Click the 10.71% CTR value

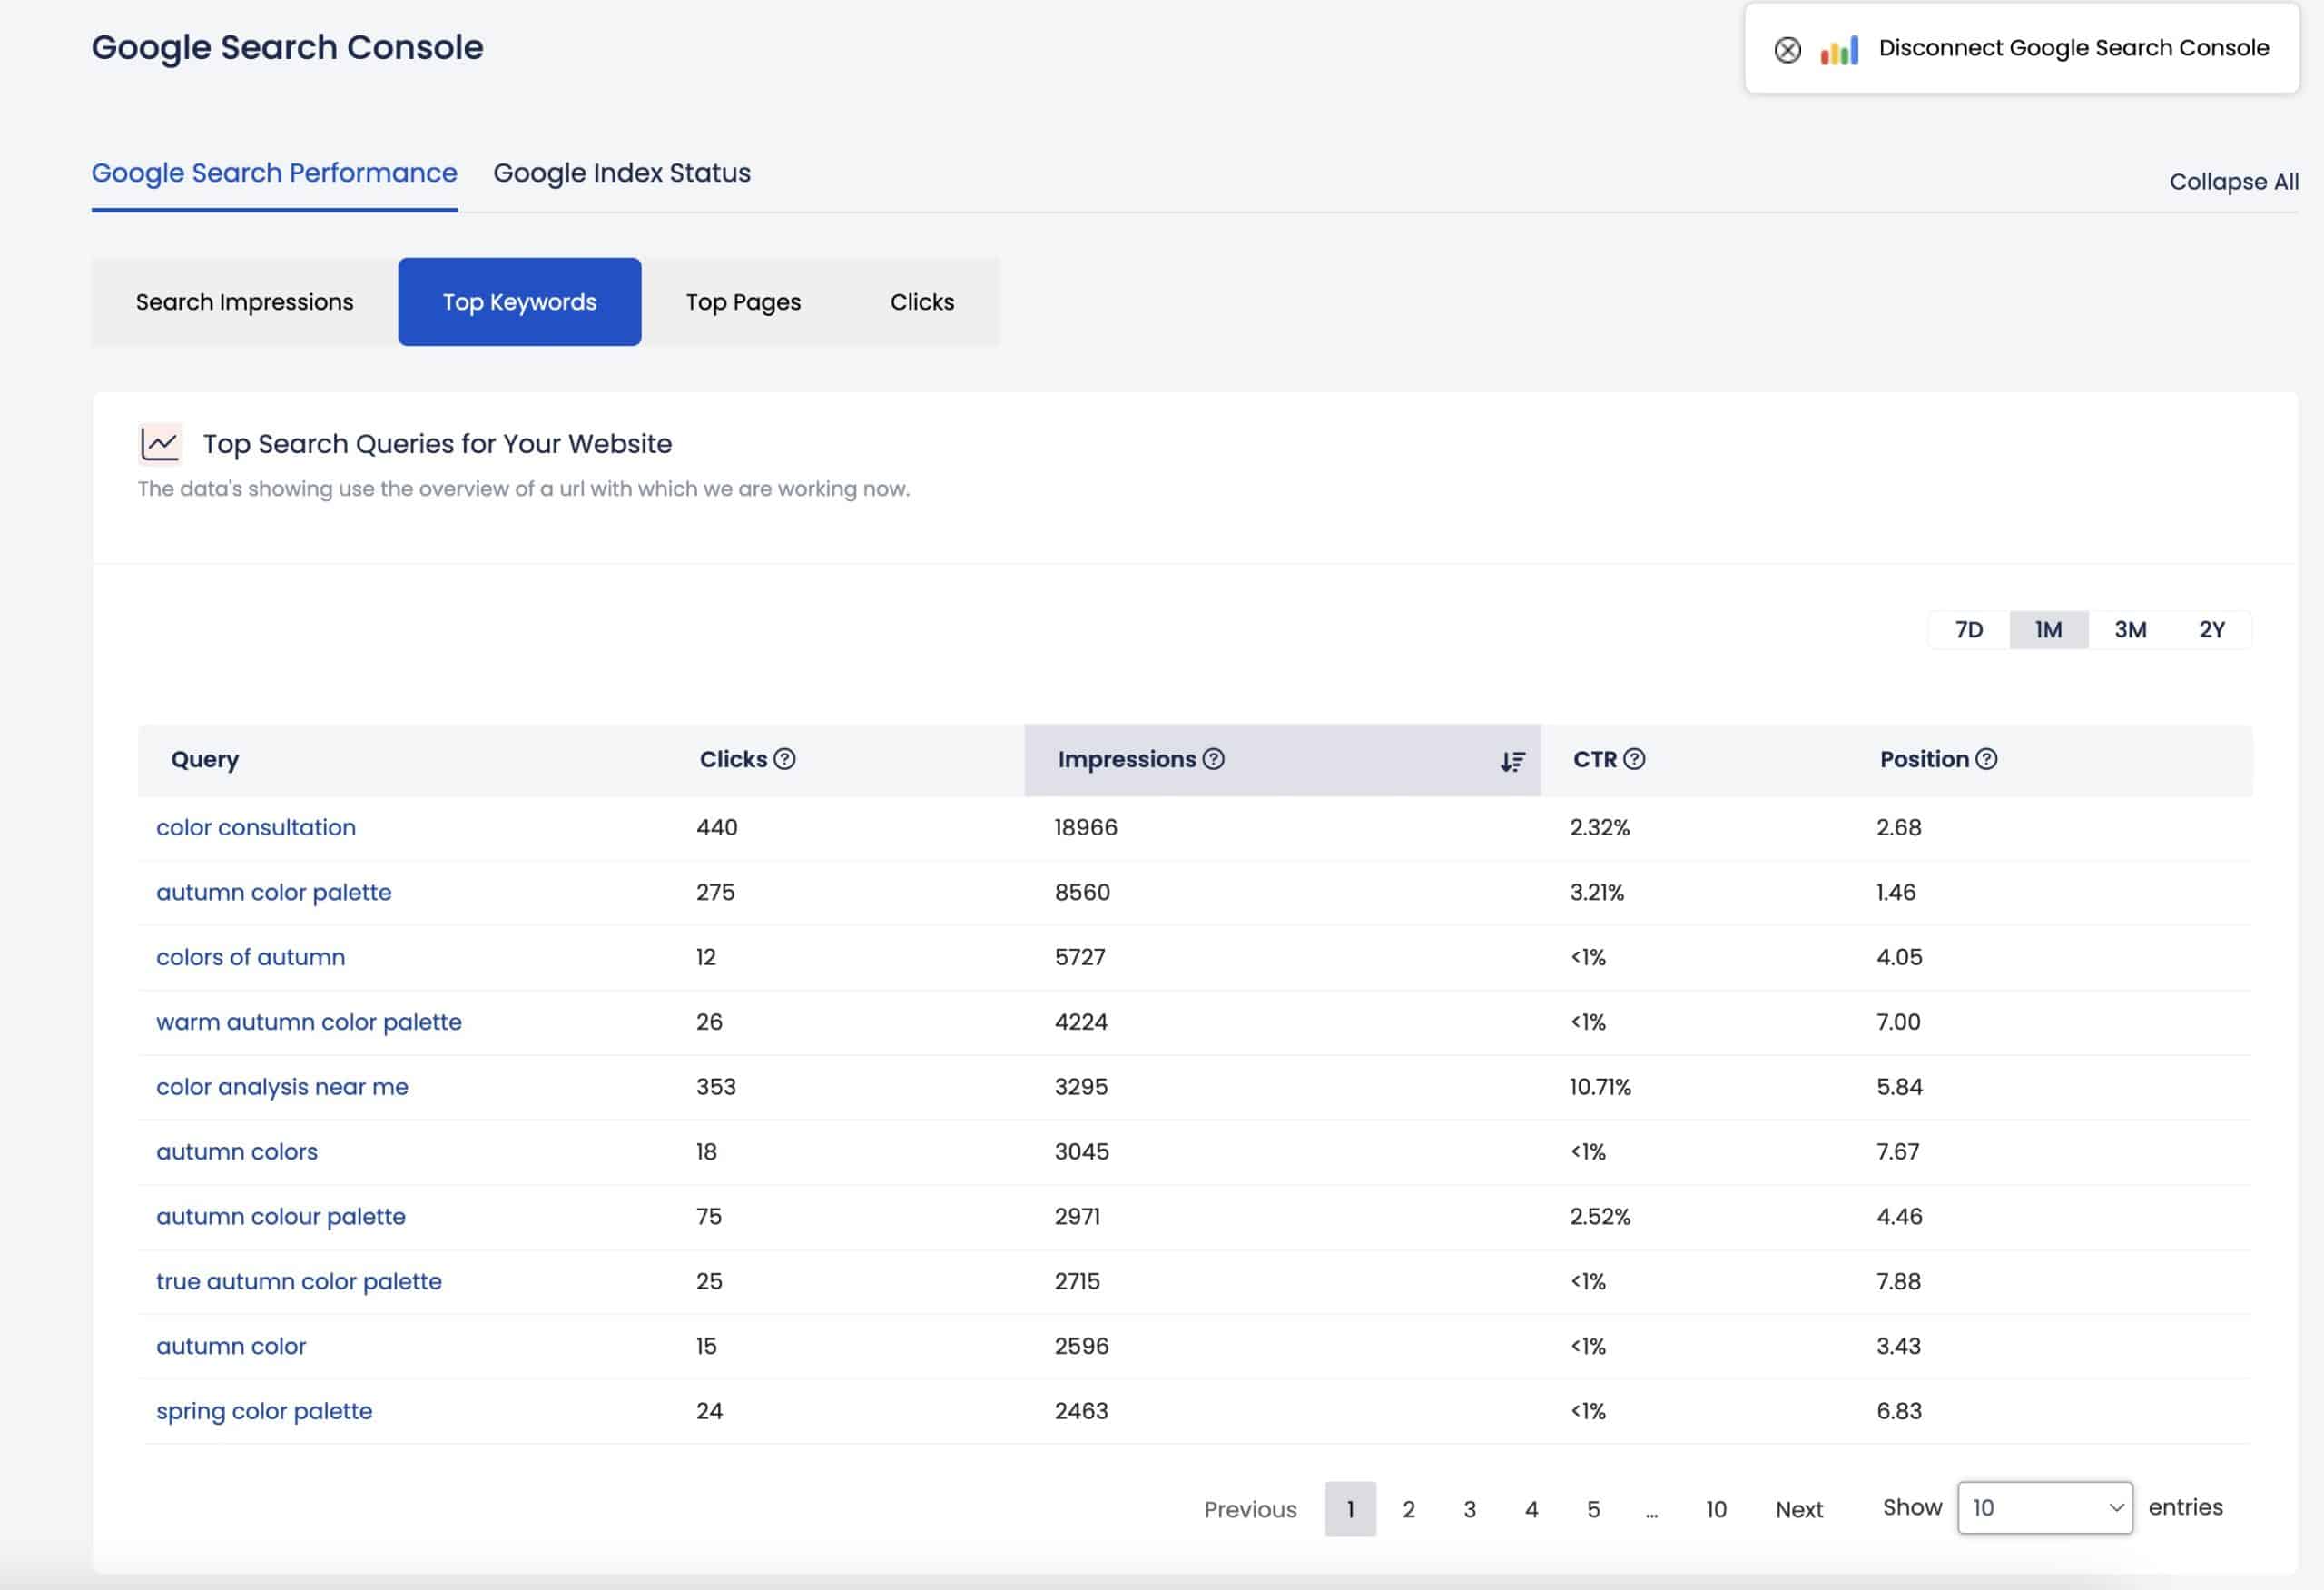coord(1600,1087)
